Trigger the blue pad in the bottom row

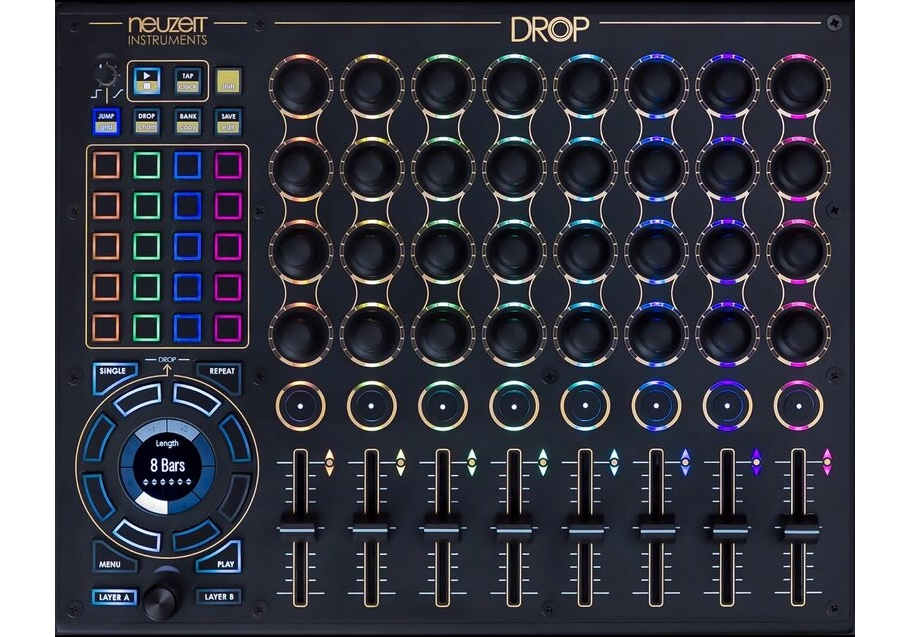187,328
